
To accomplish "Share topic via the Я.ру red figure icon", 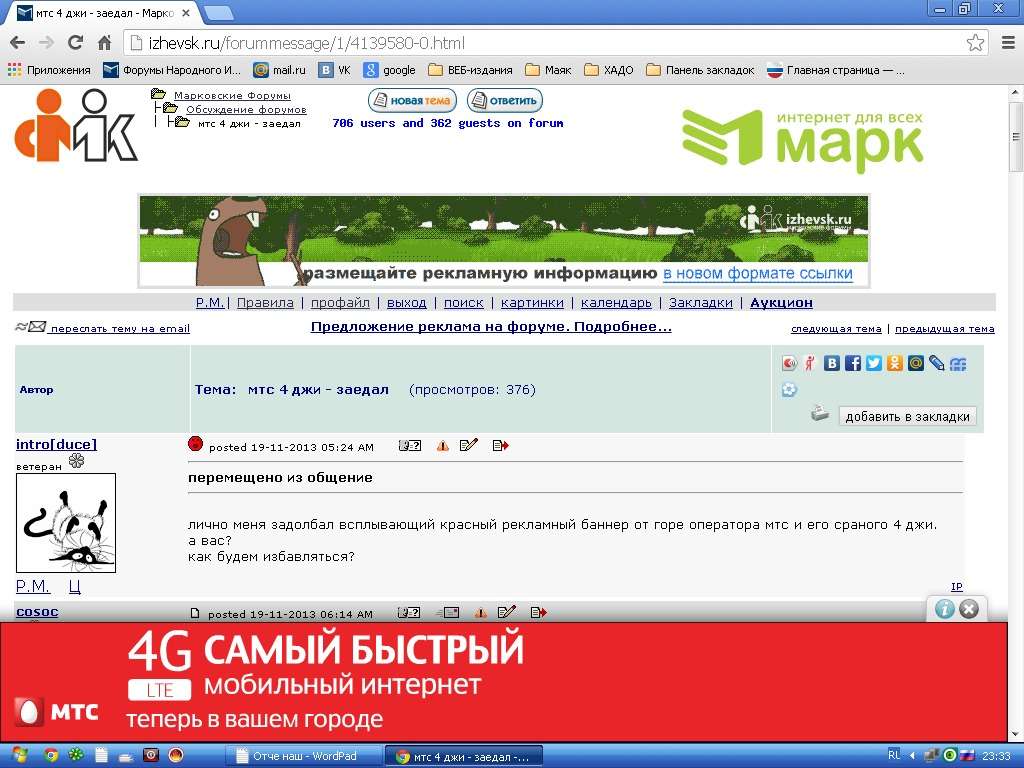I will (810, 363).
